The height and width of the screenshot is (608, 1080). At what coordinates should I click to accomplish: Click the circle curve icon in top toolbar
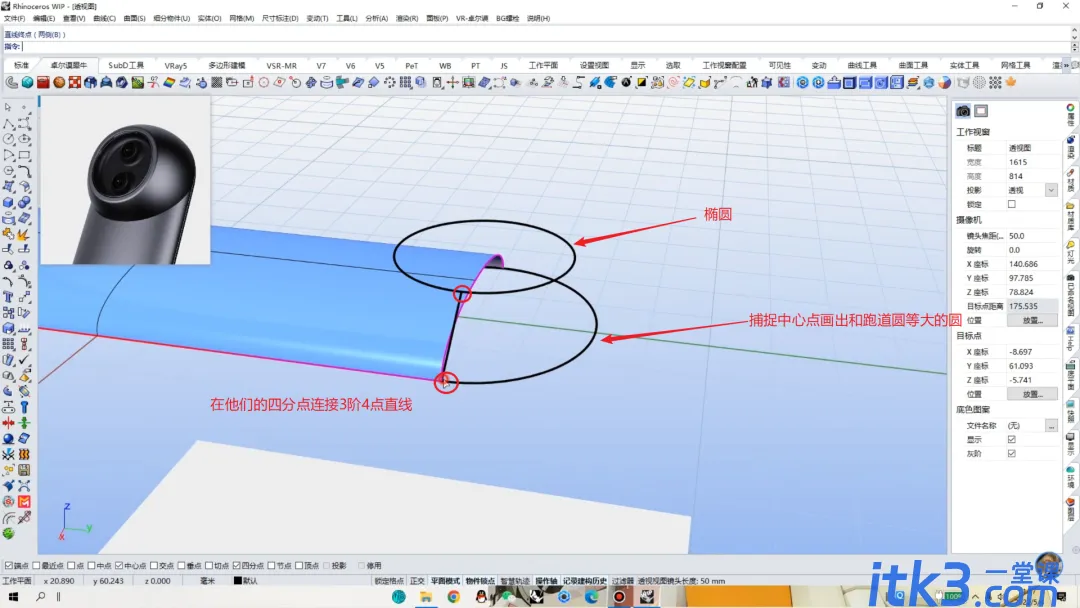(264, 83)
